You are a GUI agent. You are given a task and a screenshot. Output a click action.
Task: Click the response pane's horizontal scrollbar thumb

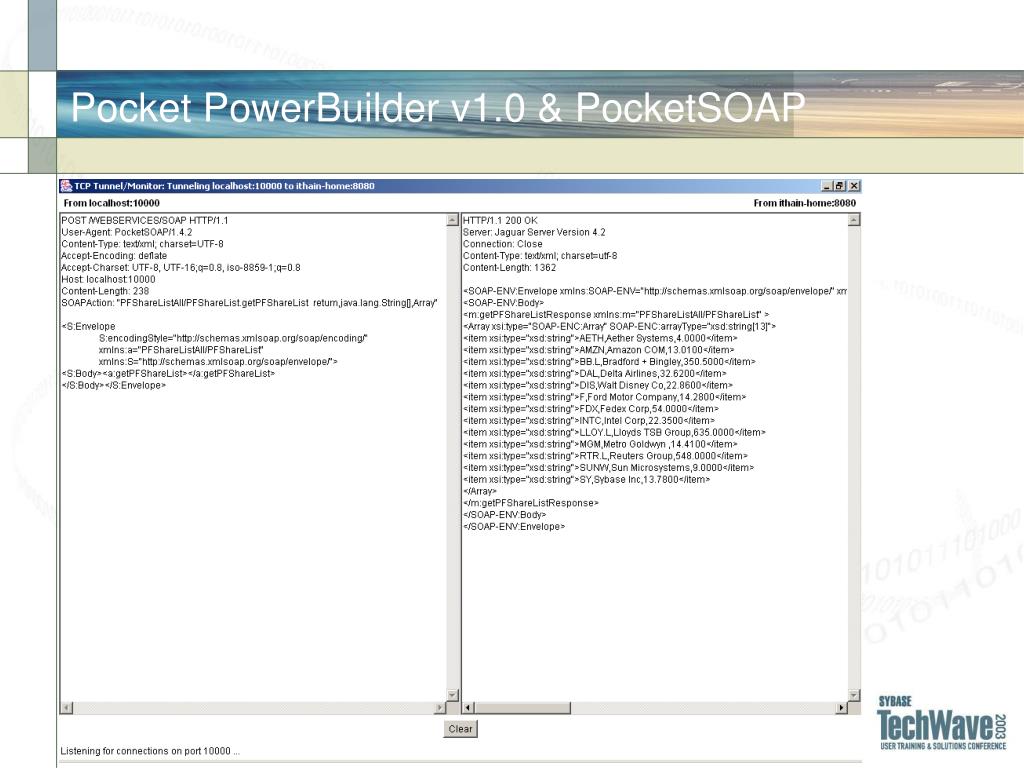[x=522, y=708]
